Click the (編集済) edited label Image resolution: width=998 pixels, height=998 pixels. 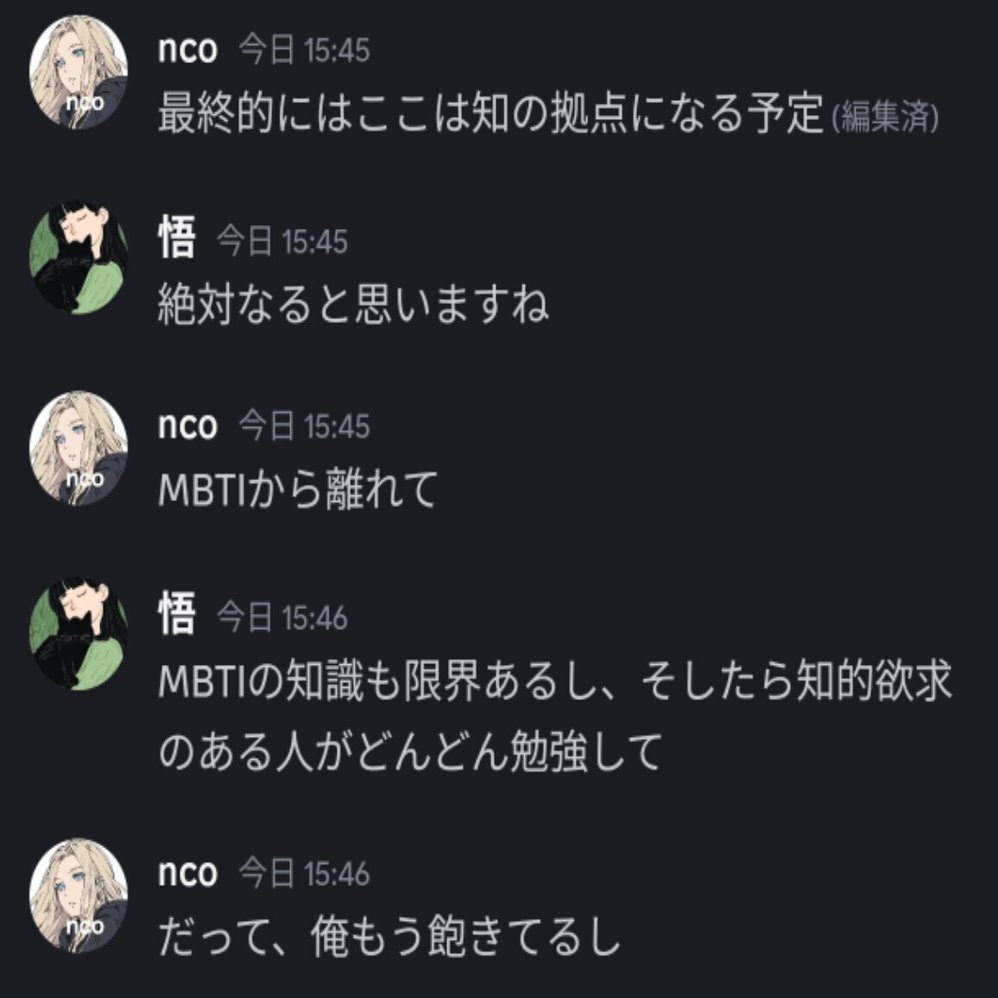point(886,117)
